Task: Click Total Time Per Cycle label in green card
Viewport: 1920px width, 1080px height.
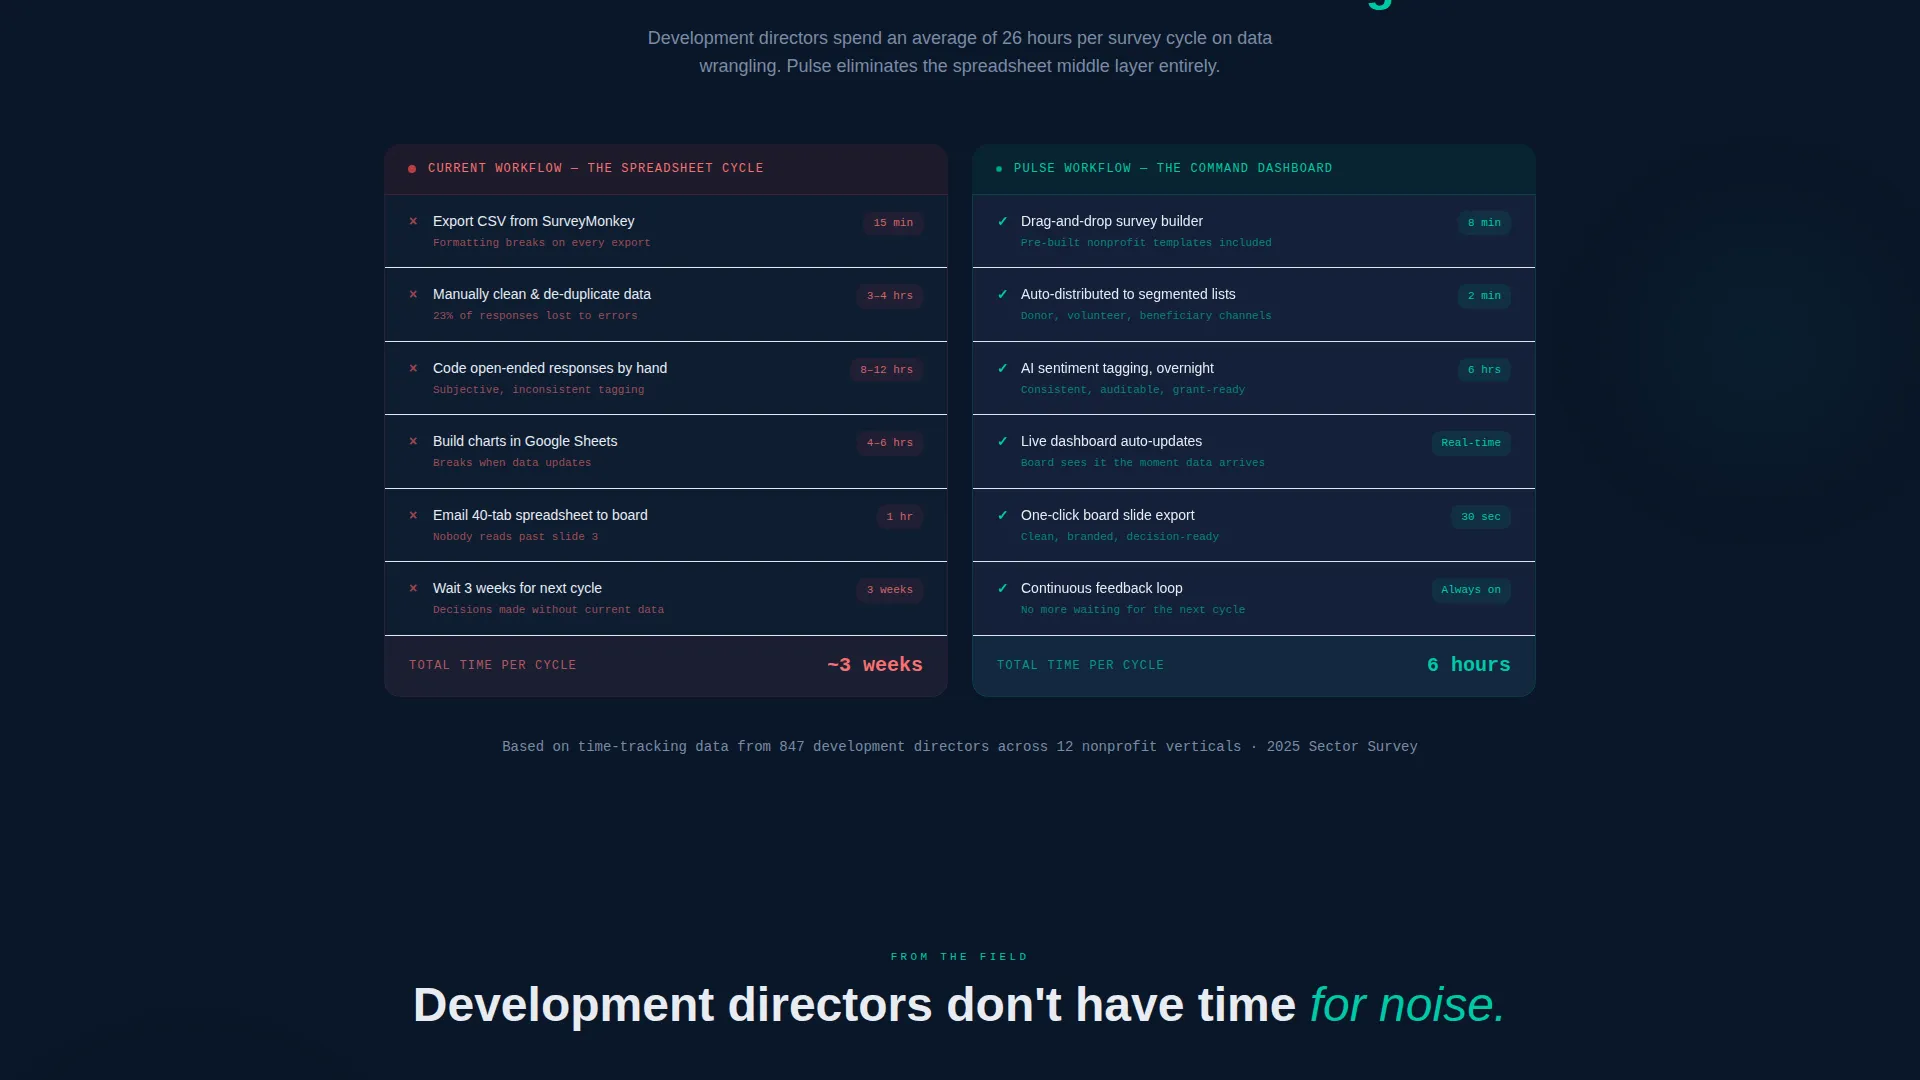Action: [x=1080, y=665]
